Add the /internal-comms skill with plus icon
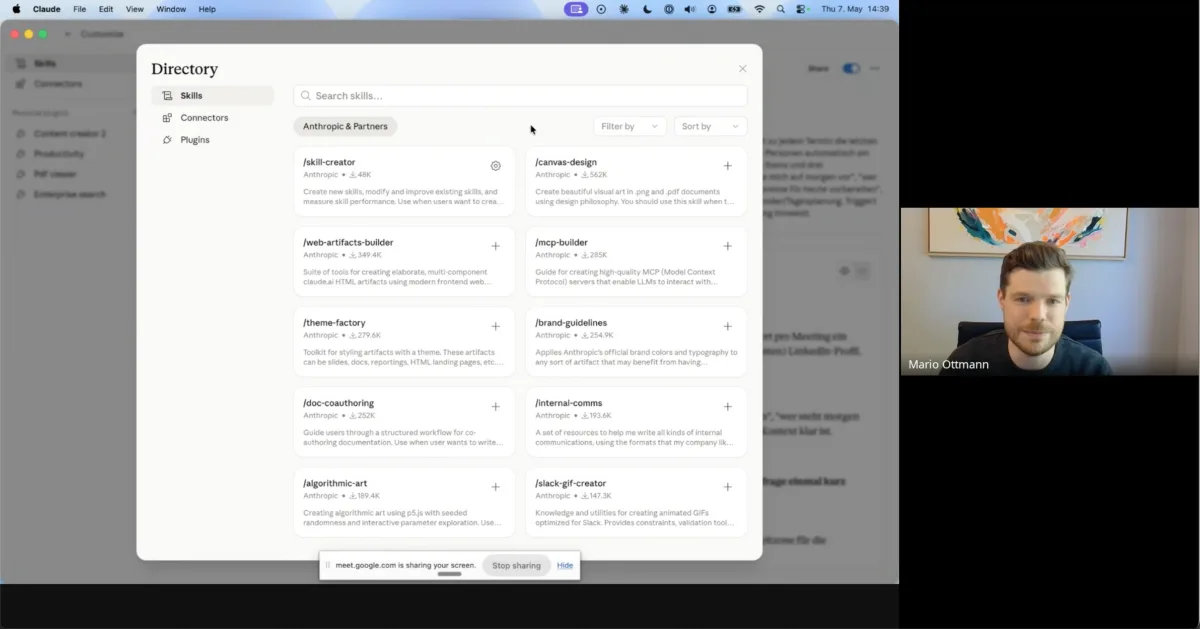The width and height of the screenshot is (1200, 629). pos(727,407)
